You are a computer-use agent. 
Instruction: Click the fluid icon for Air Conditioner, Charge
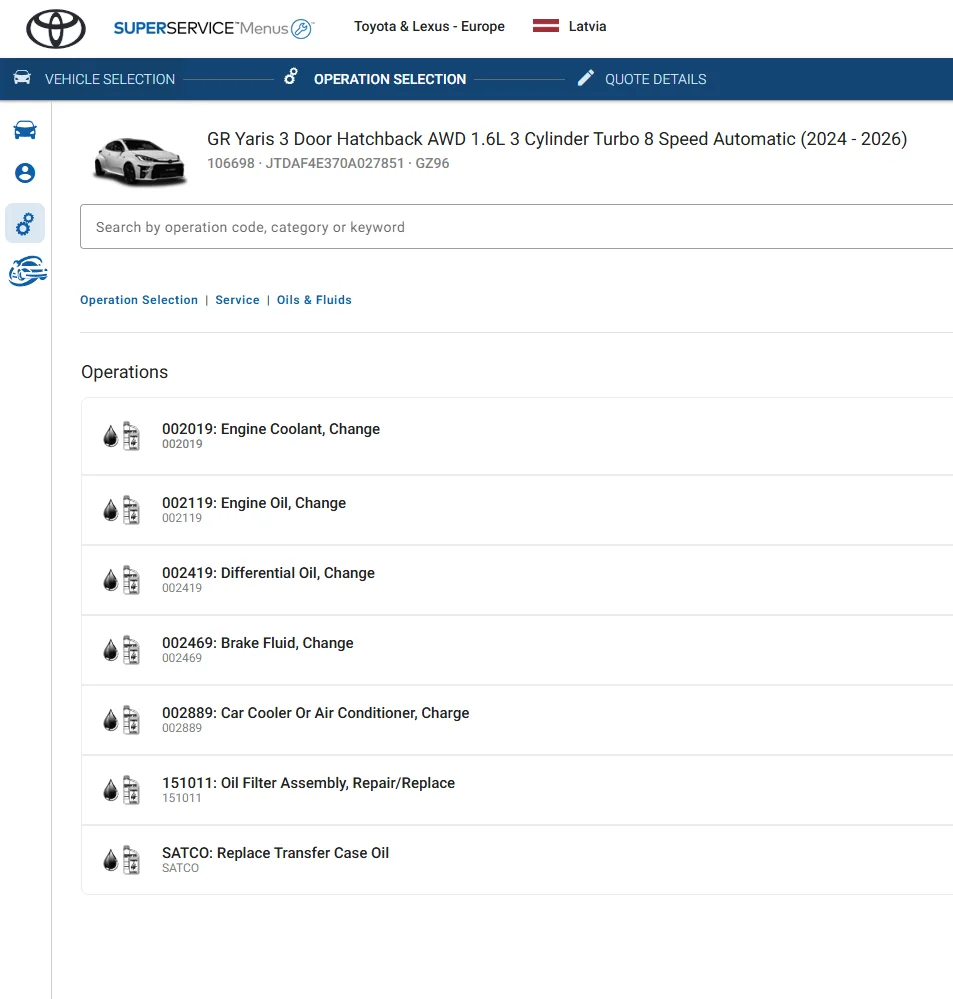click(x=122, y=720)
